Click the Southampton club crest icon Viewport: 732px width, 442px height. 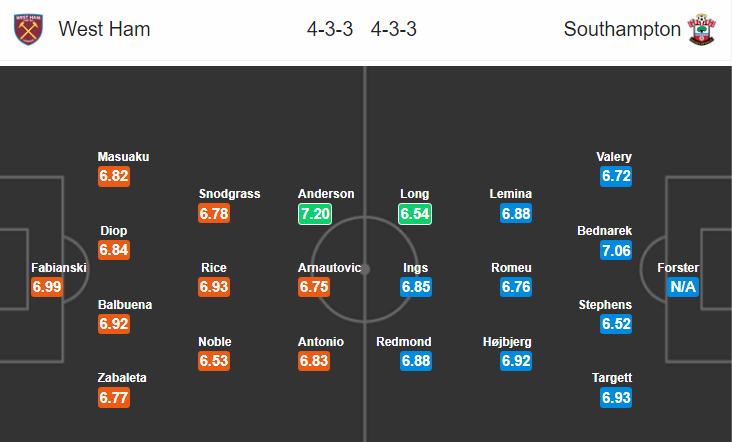702,29
